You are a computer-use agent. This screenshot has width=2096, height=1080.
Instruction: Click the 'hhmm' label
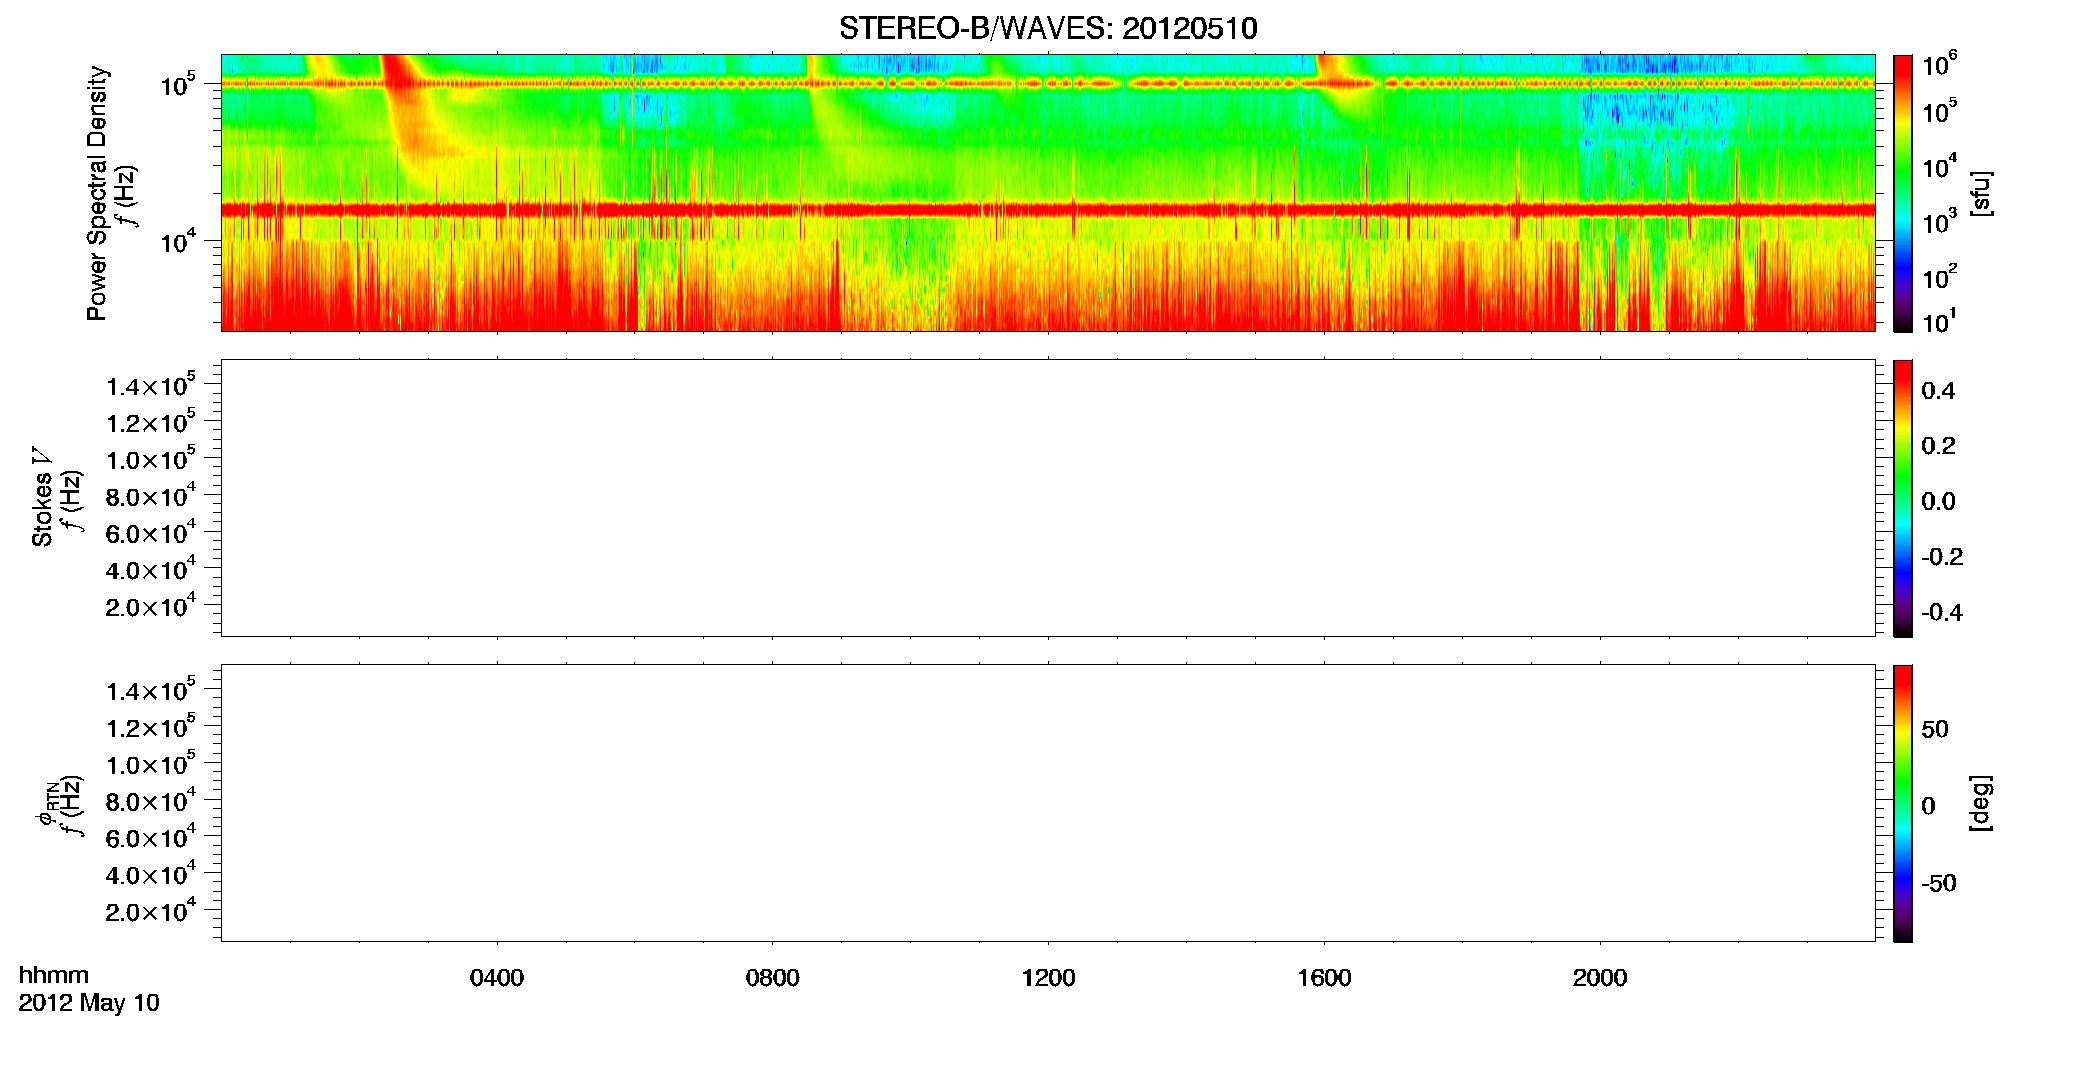(54, 975)
